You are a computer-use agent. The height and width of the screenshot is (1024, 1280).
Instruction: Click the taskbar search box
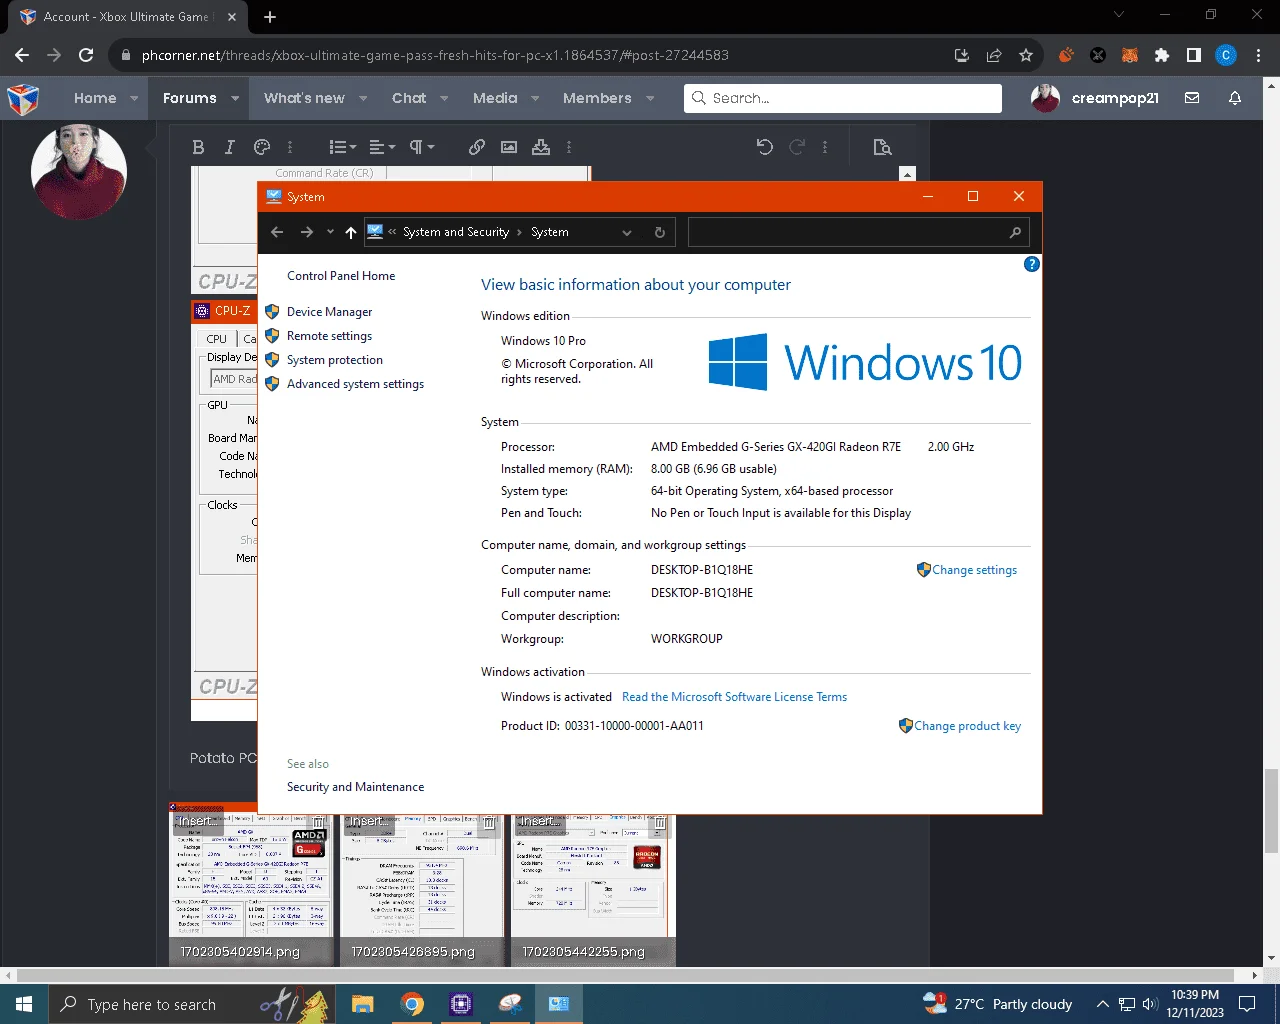coord(190,1004)
